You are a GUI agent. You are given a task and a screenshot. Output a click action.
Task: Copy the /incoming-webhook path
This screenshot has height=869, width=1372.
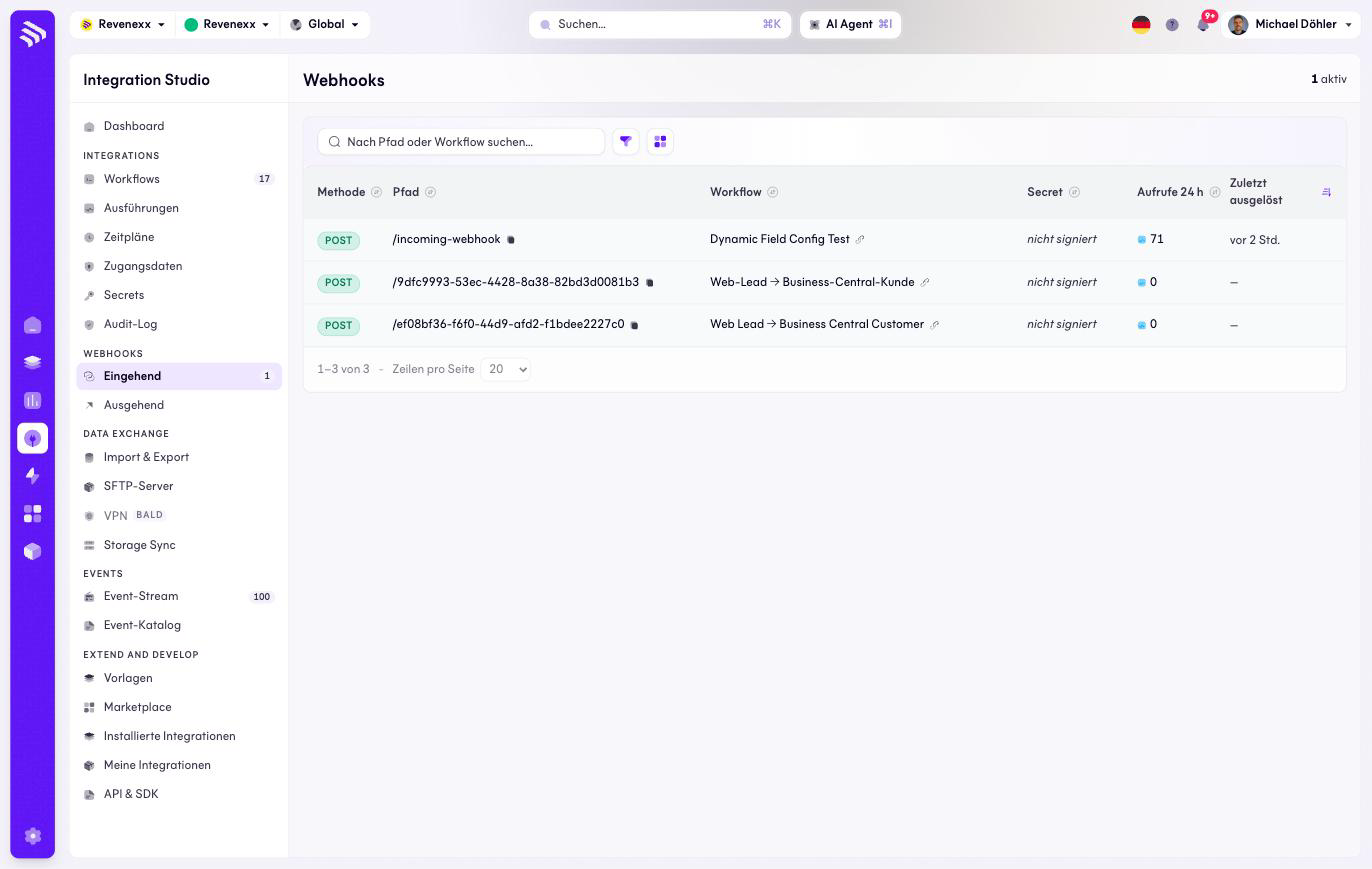pyautogui.click(x=511, y=240)
